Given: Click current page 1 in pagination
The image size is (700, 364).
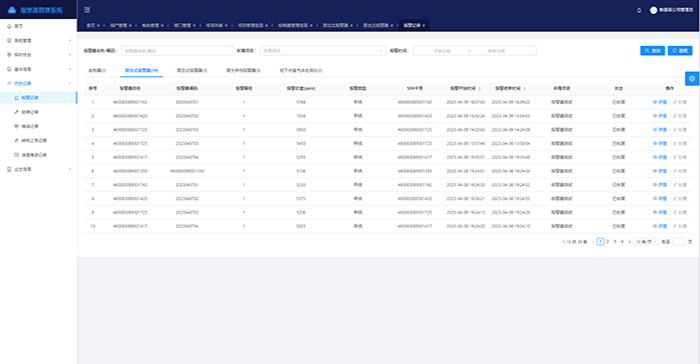Looking at the screenshot, I should [x=600, y=242].
